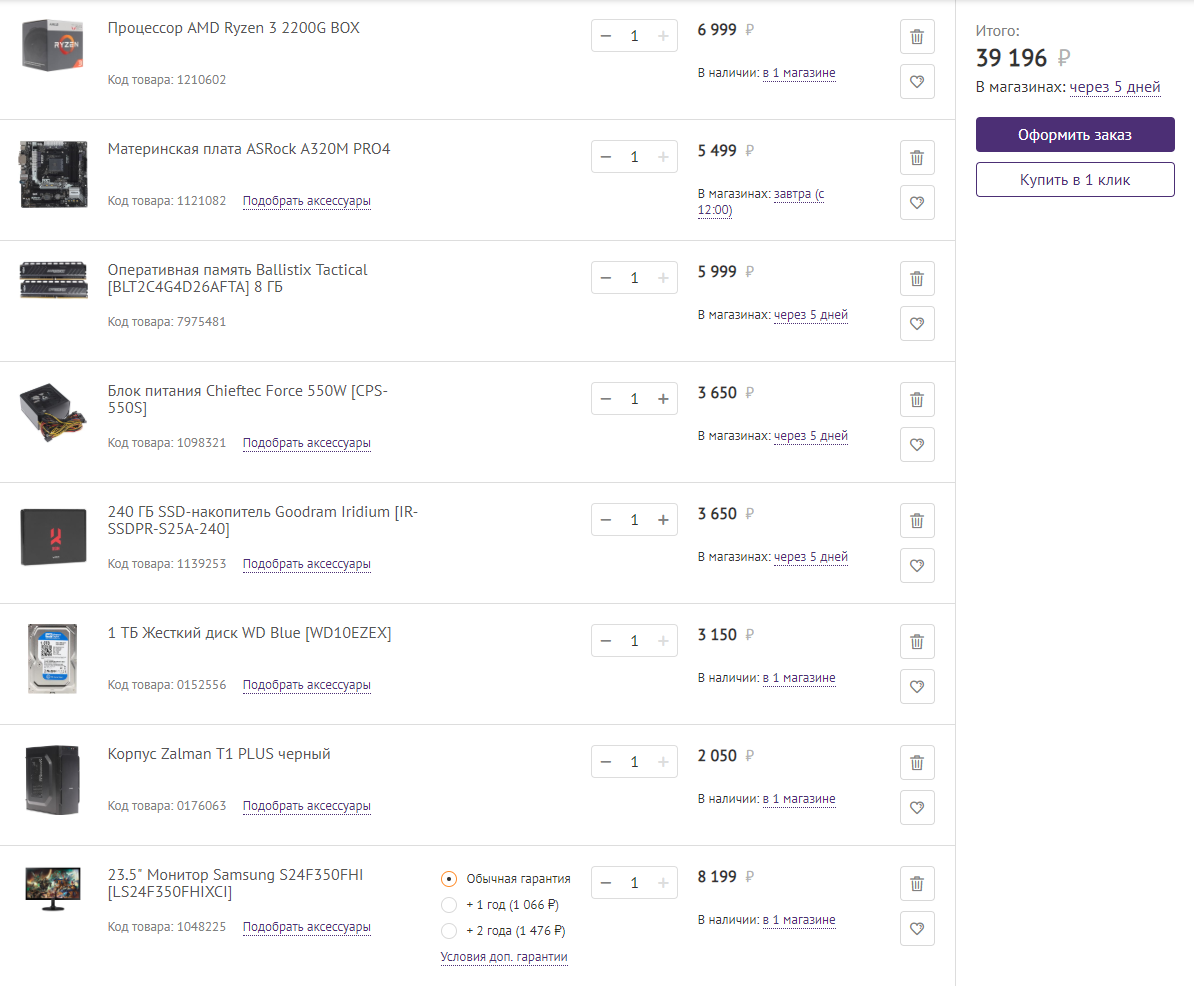This screenshot has width=1194, height=986.
Task: Choose +2 years warranty for 1 476 ₽
Action: pos(449,931)
